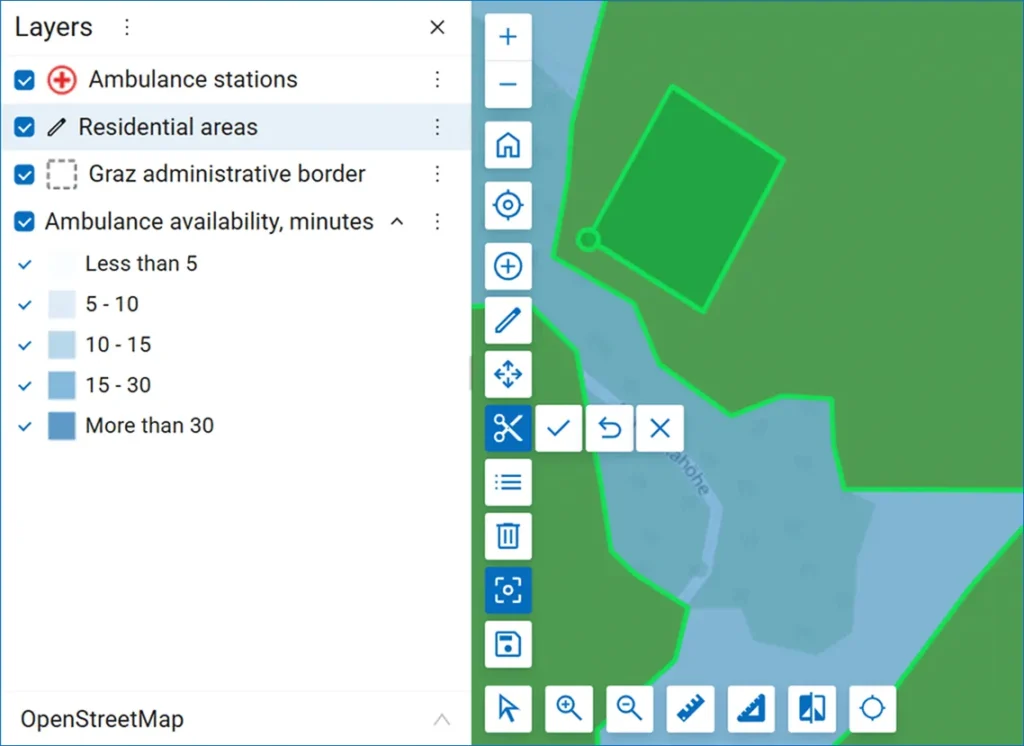Click the home extent button

click(508, 146)
